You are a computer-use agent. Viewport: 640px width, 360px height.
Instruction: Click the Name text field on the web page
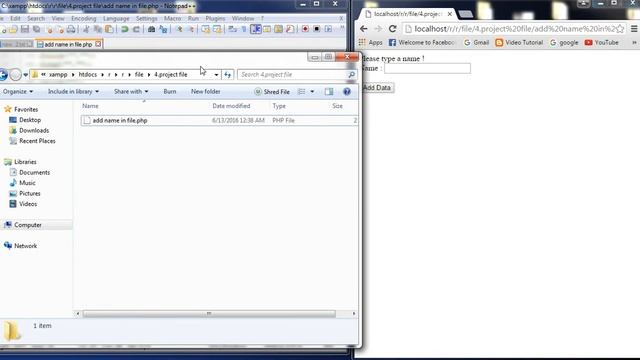coord(427,69)
